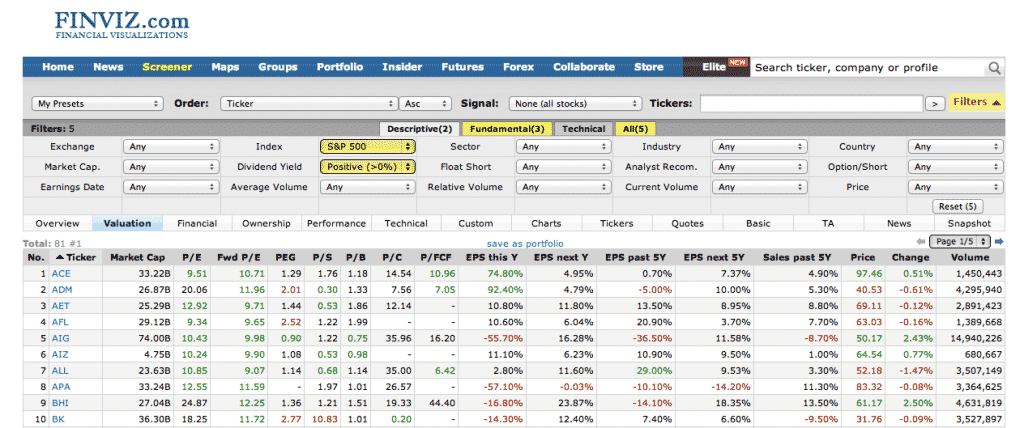The height and width of the screenshot is (428, 1024).
Task: Click the FINVIZ.com logo
Action: pos(122,24)
